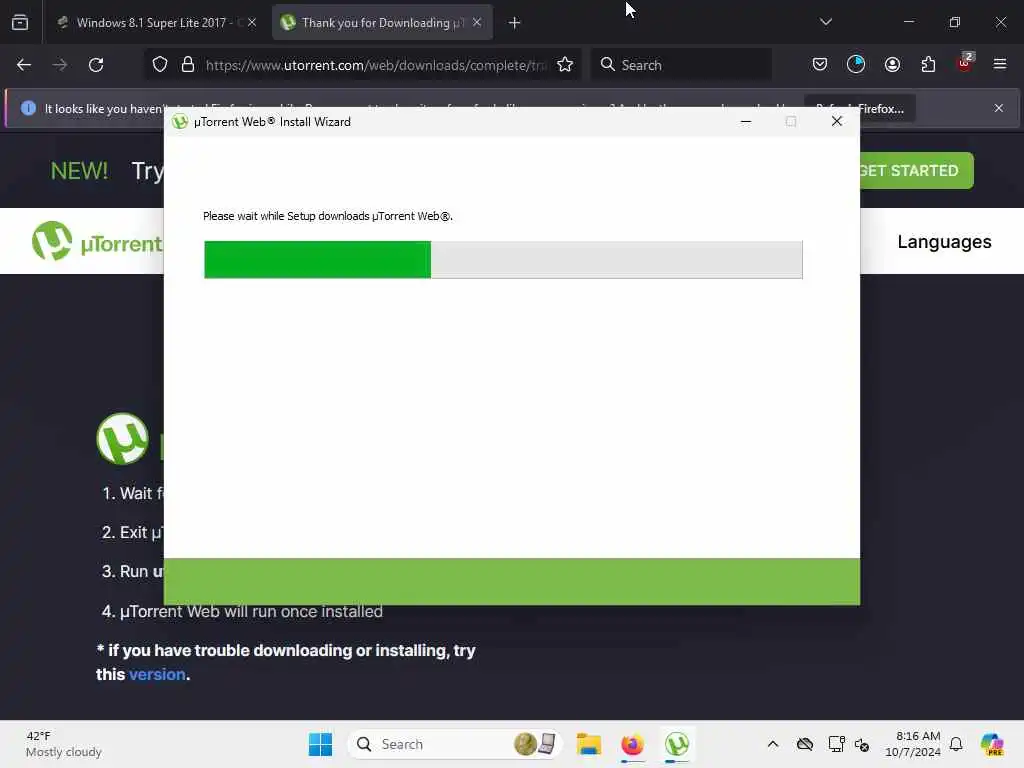Viewport: 1024px width, 768px height.
Task: Click the cloud sync tray icon
Action: [805, 744]
